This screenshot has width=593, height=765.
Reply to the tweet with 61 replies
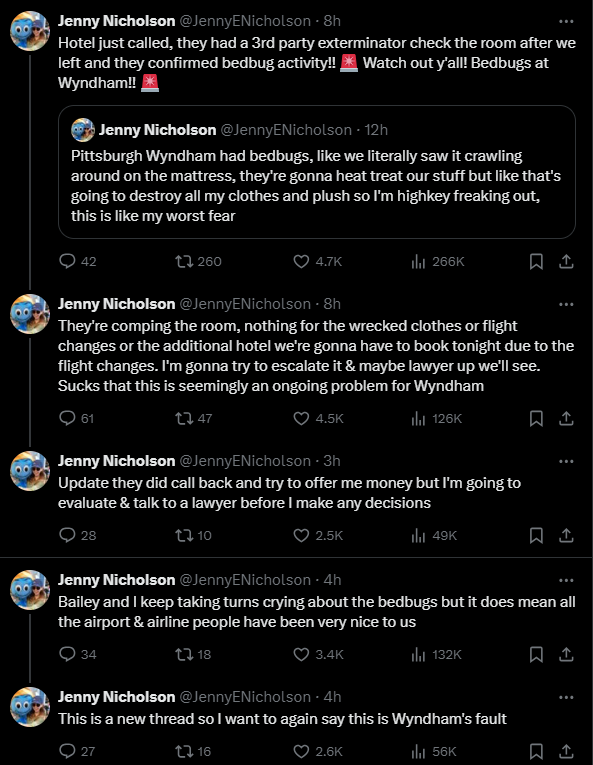coord(77,419)
